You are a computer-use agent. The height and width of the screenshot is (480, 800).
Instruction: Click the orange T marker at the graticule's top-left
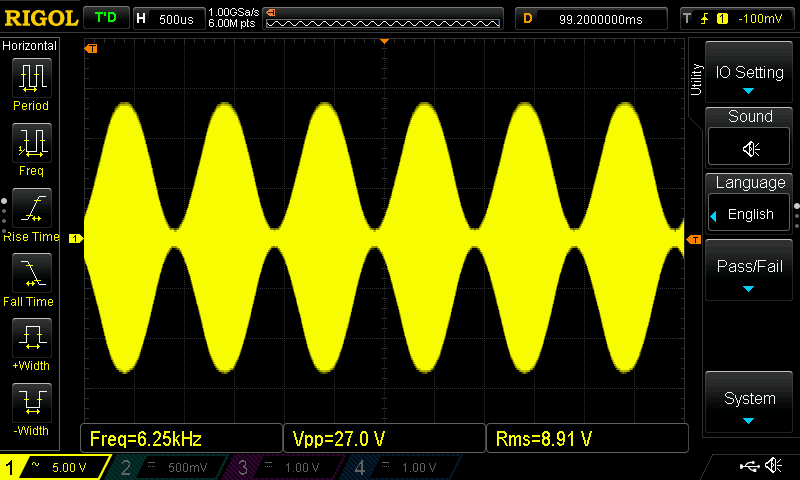[x=91, y=48]
